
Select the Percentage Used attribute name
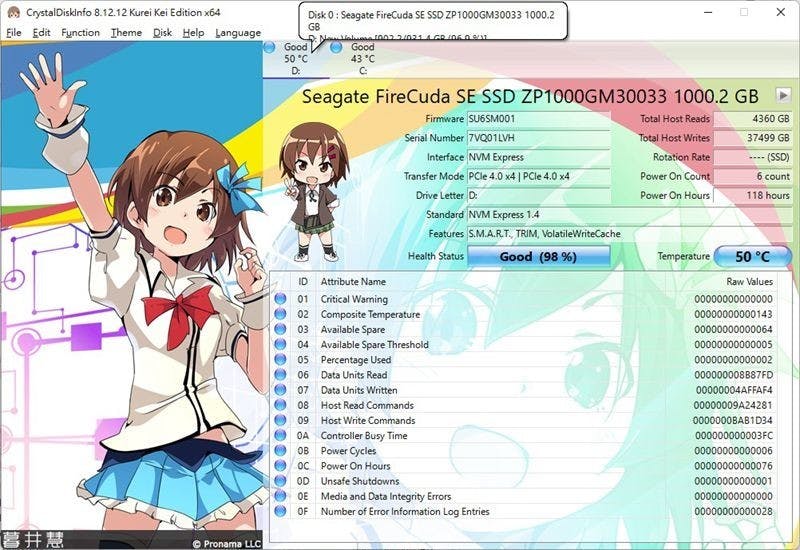point(356,360)
